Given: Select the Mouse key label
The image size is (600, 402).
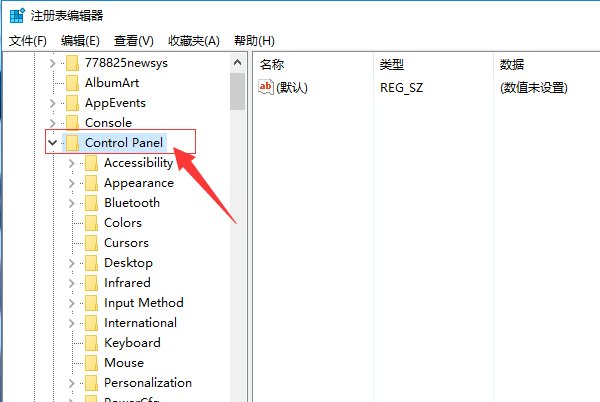Looking at the screenshot, I should click(124, 363).
